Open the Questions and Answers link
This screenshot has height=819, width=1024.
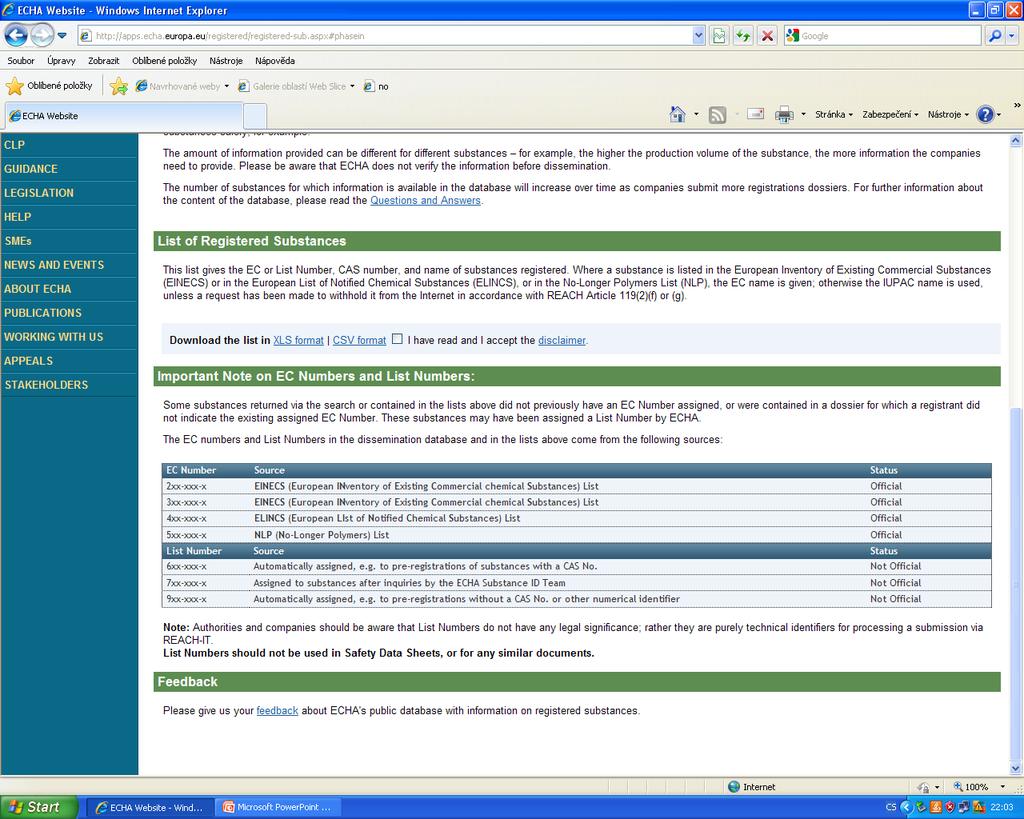[x=425, y=201]
